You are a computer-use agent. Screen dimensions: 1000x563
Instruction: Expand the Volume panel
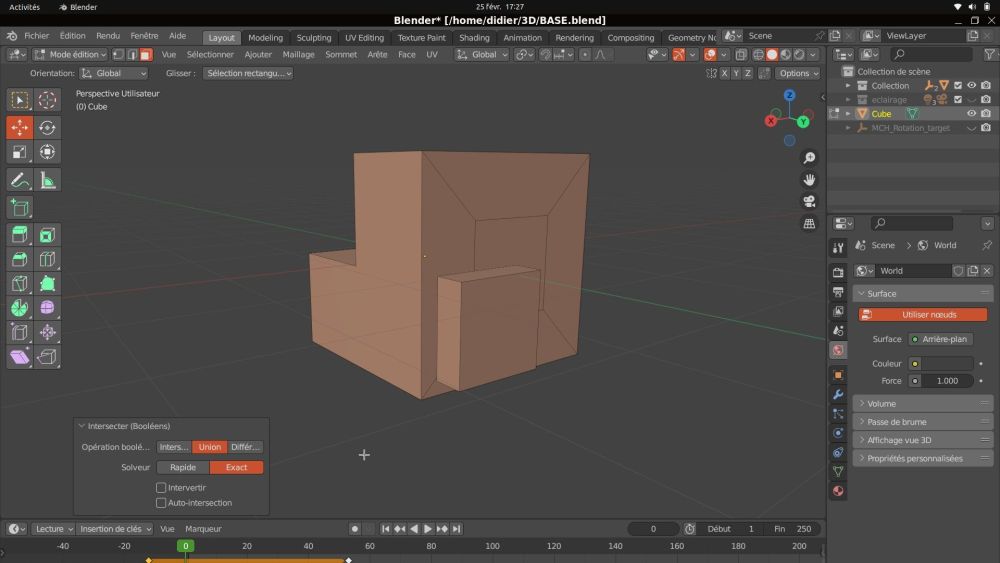(x=923, y=404)
